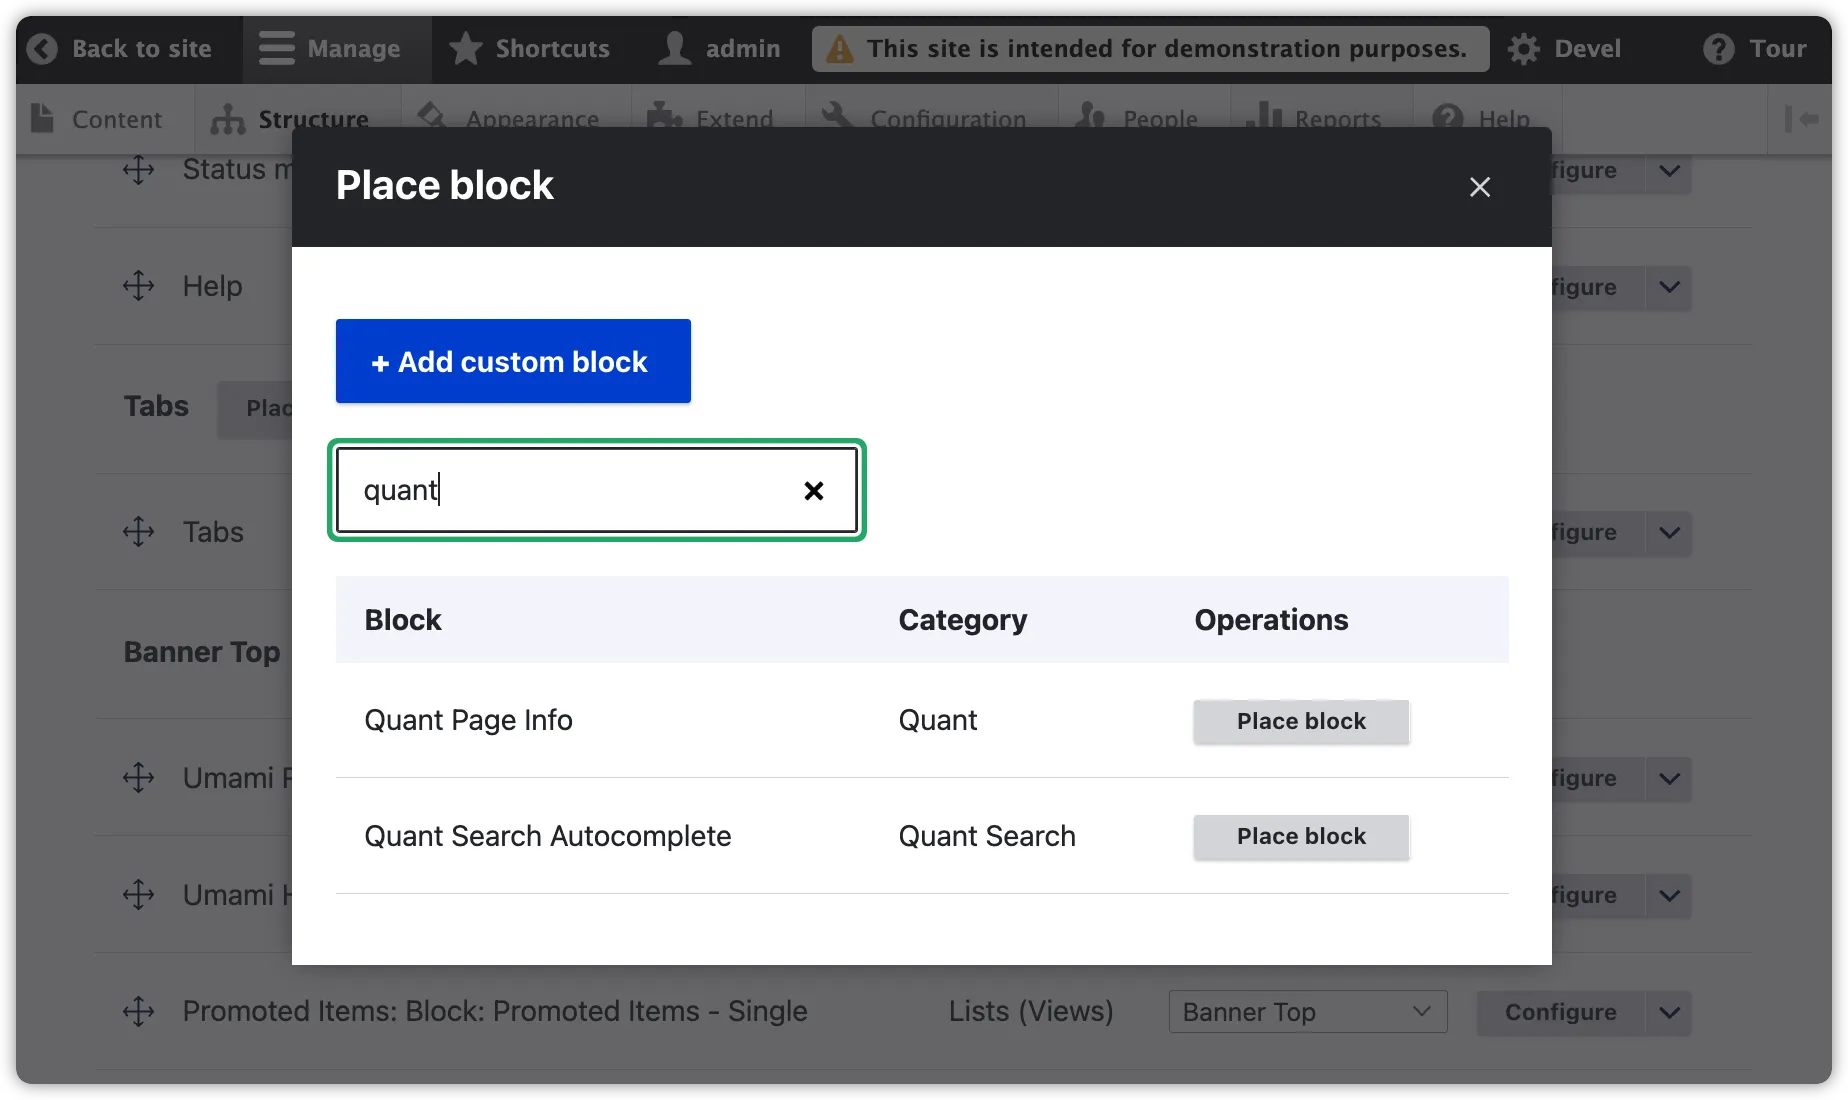Click the admin user icon
This screenshot has width=1848, height=1100.
tap(676, 48)
